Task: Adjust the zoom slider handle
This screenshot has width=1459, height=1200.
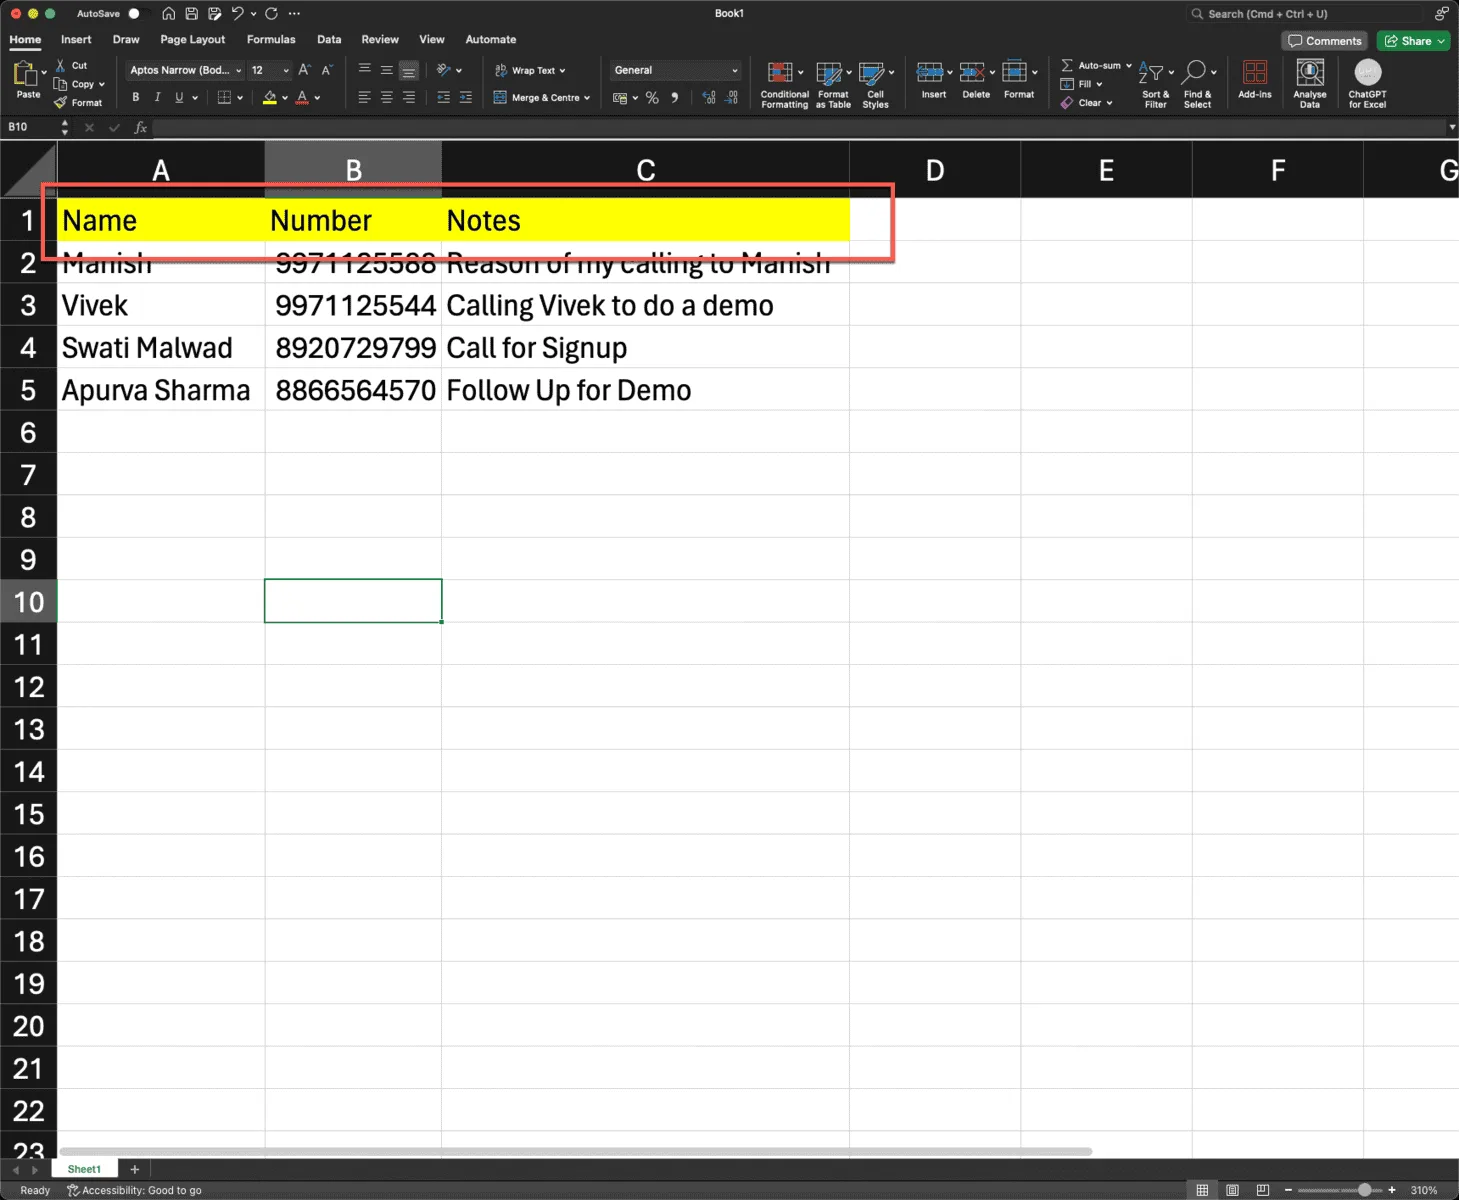Action: tap(1364, 1190)
